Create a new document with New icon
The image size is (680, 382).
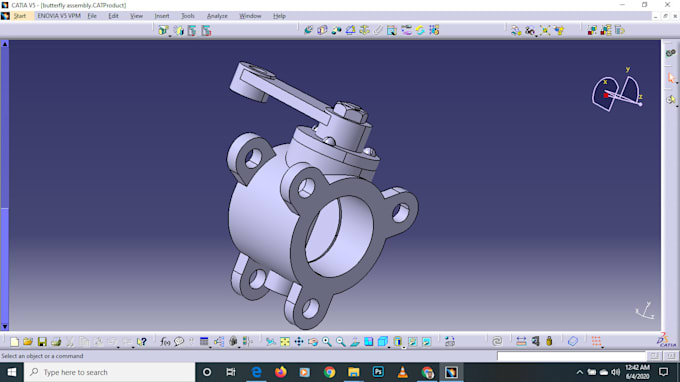[14, 342]
